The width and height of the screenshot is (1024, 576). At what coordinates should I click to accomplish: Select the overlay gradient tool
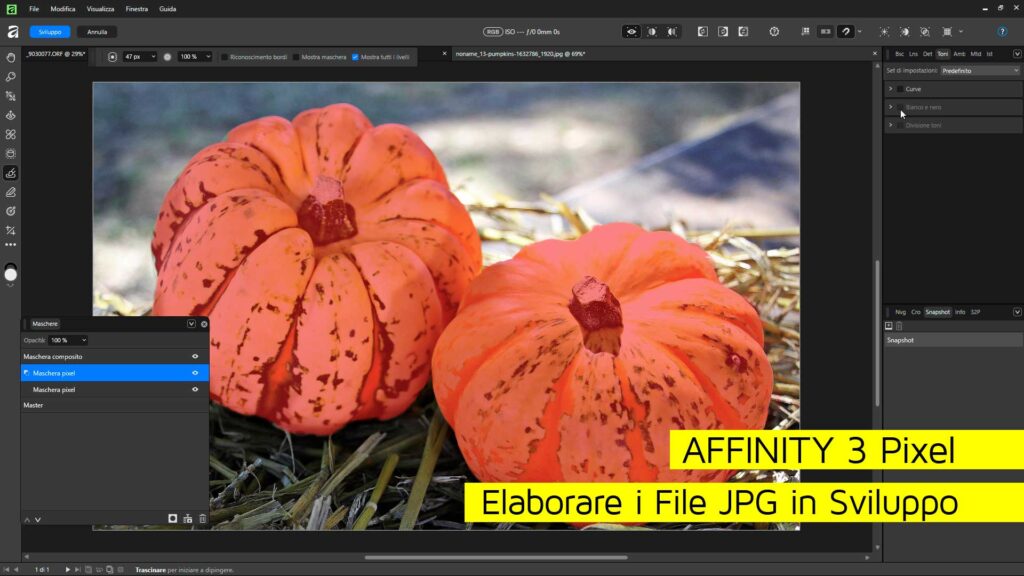(x=10, y=211)
